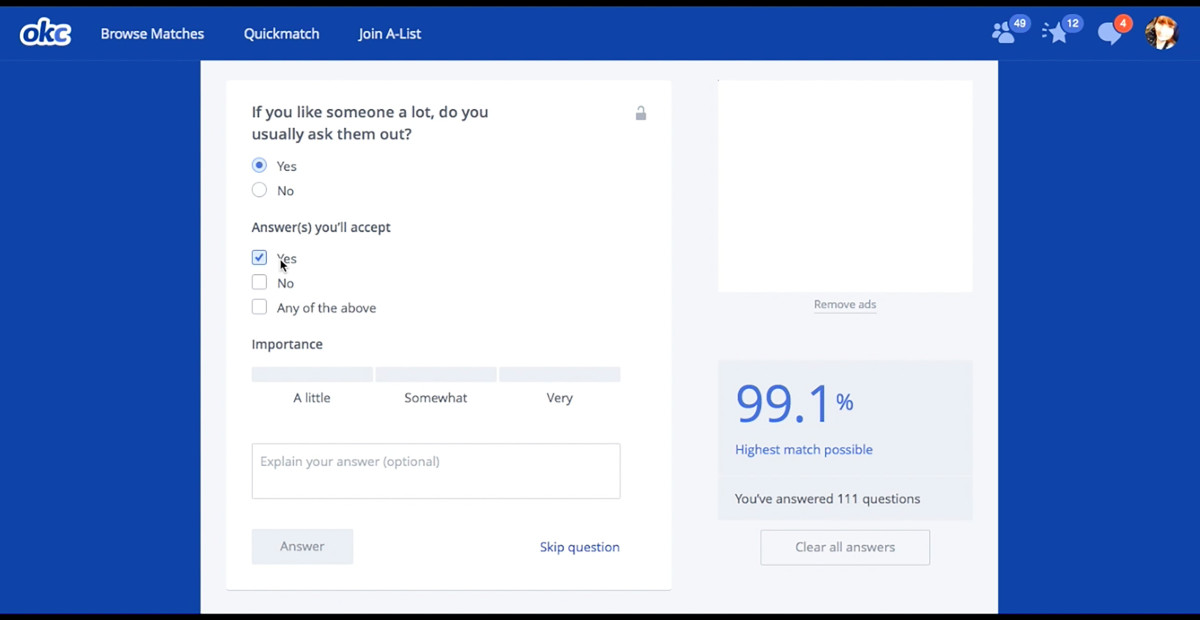The image size is (1200, 620).
Task: Click the 'Skip question' link
Action: (x=579, y=547)
